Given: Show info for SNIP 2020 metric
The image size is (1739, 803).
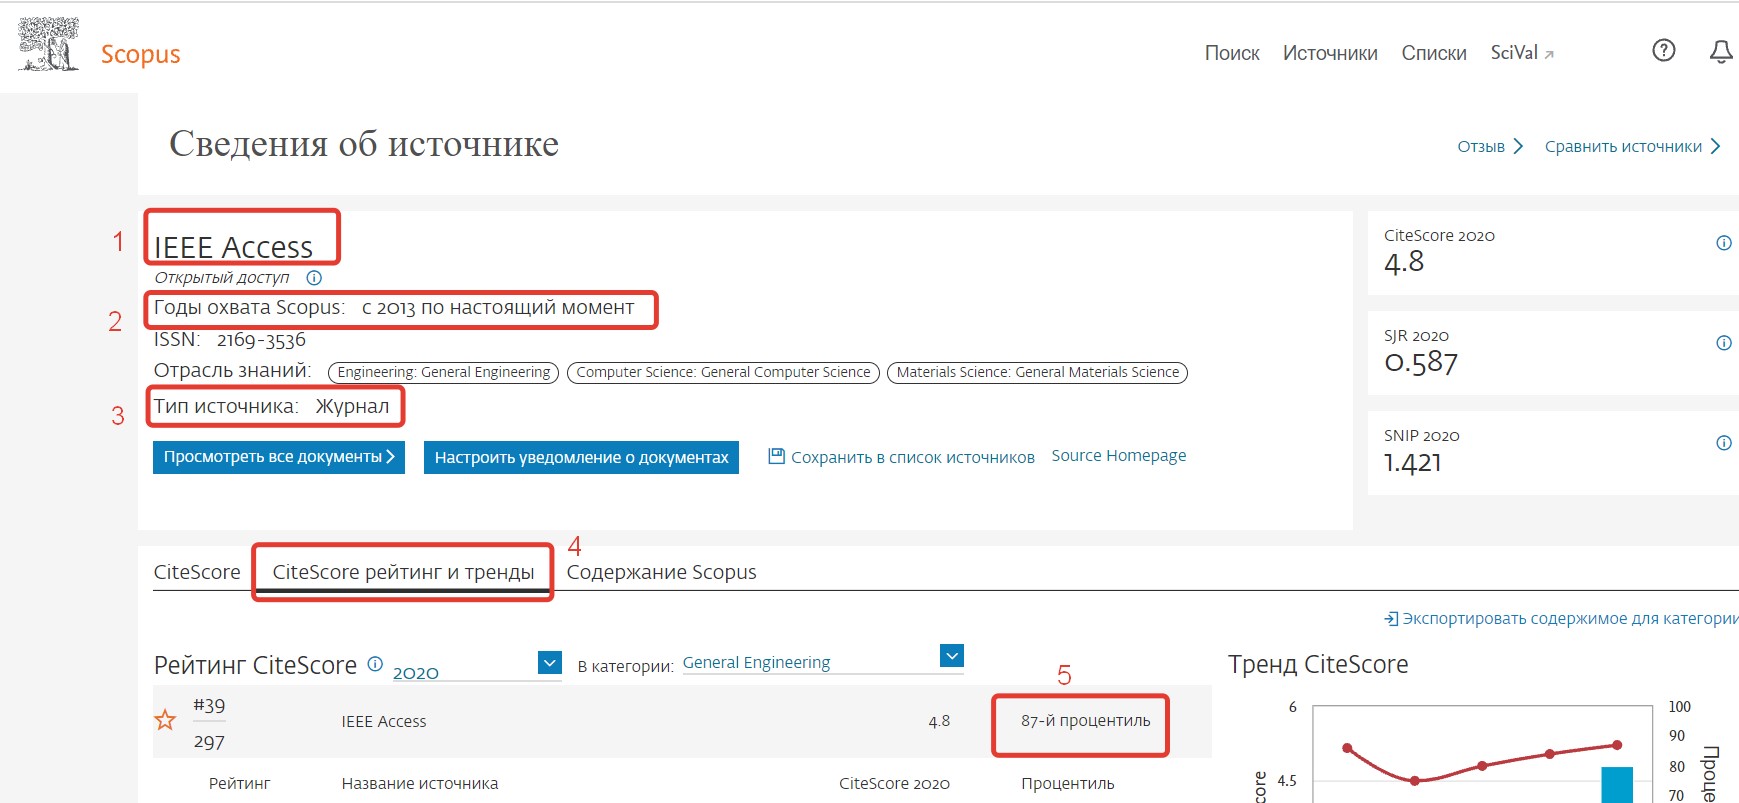Looking at the screenshot, I should click(x=1724, y=443).
